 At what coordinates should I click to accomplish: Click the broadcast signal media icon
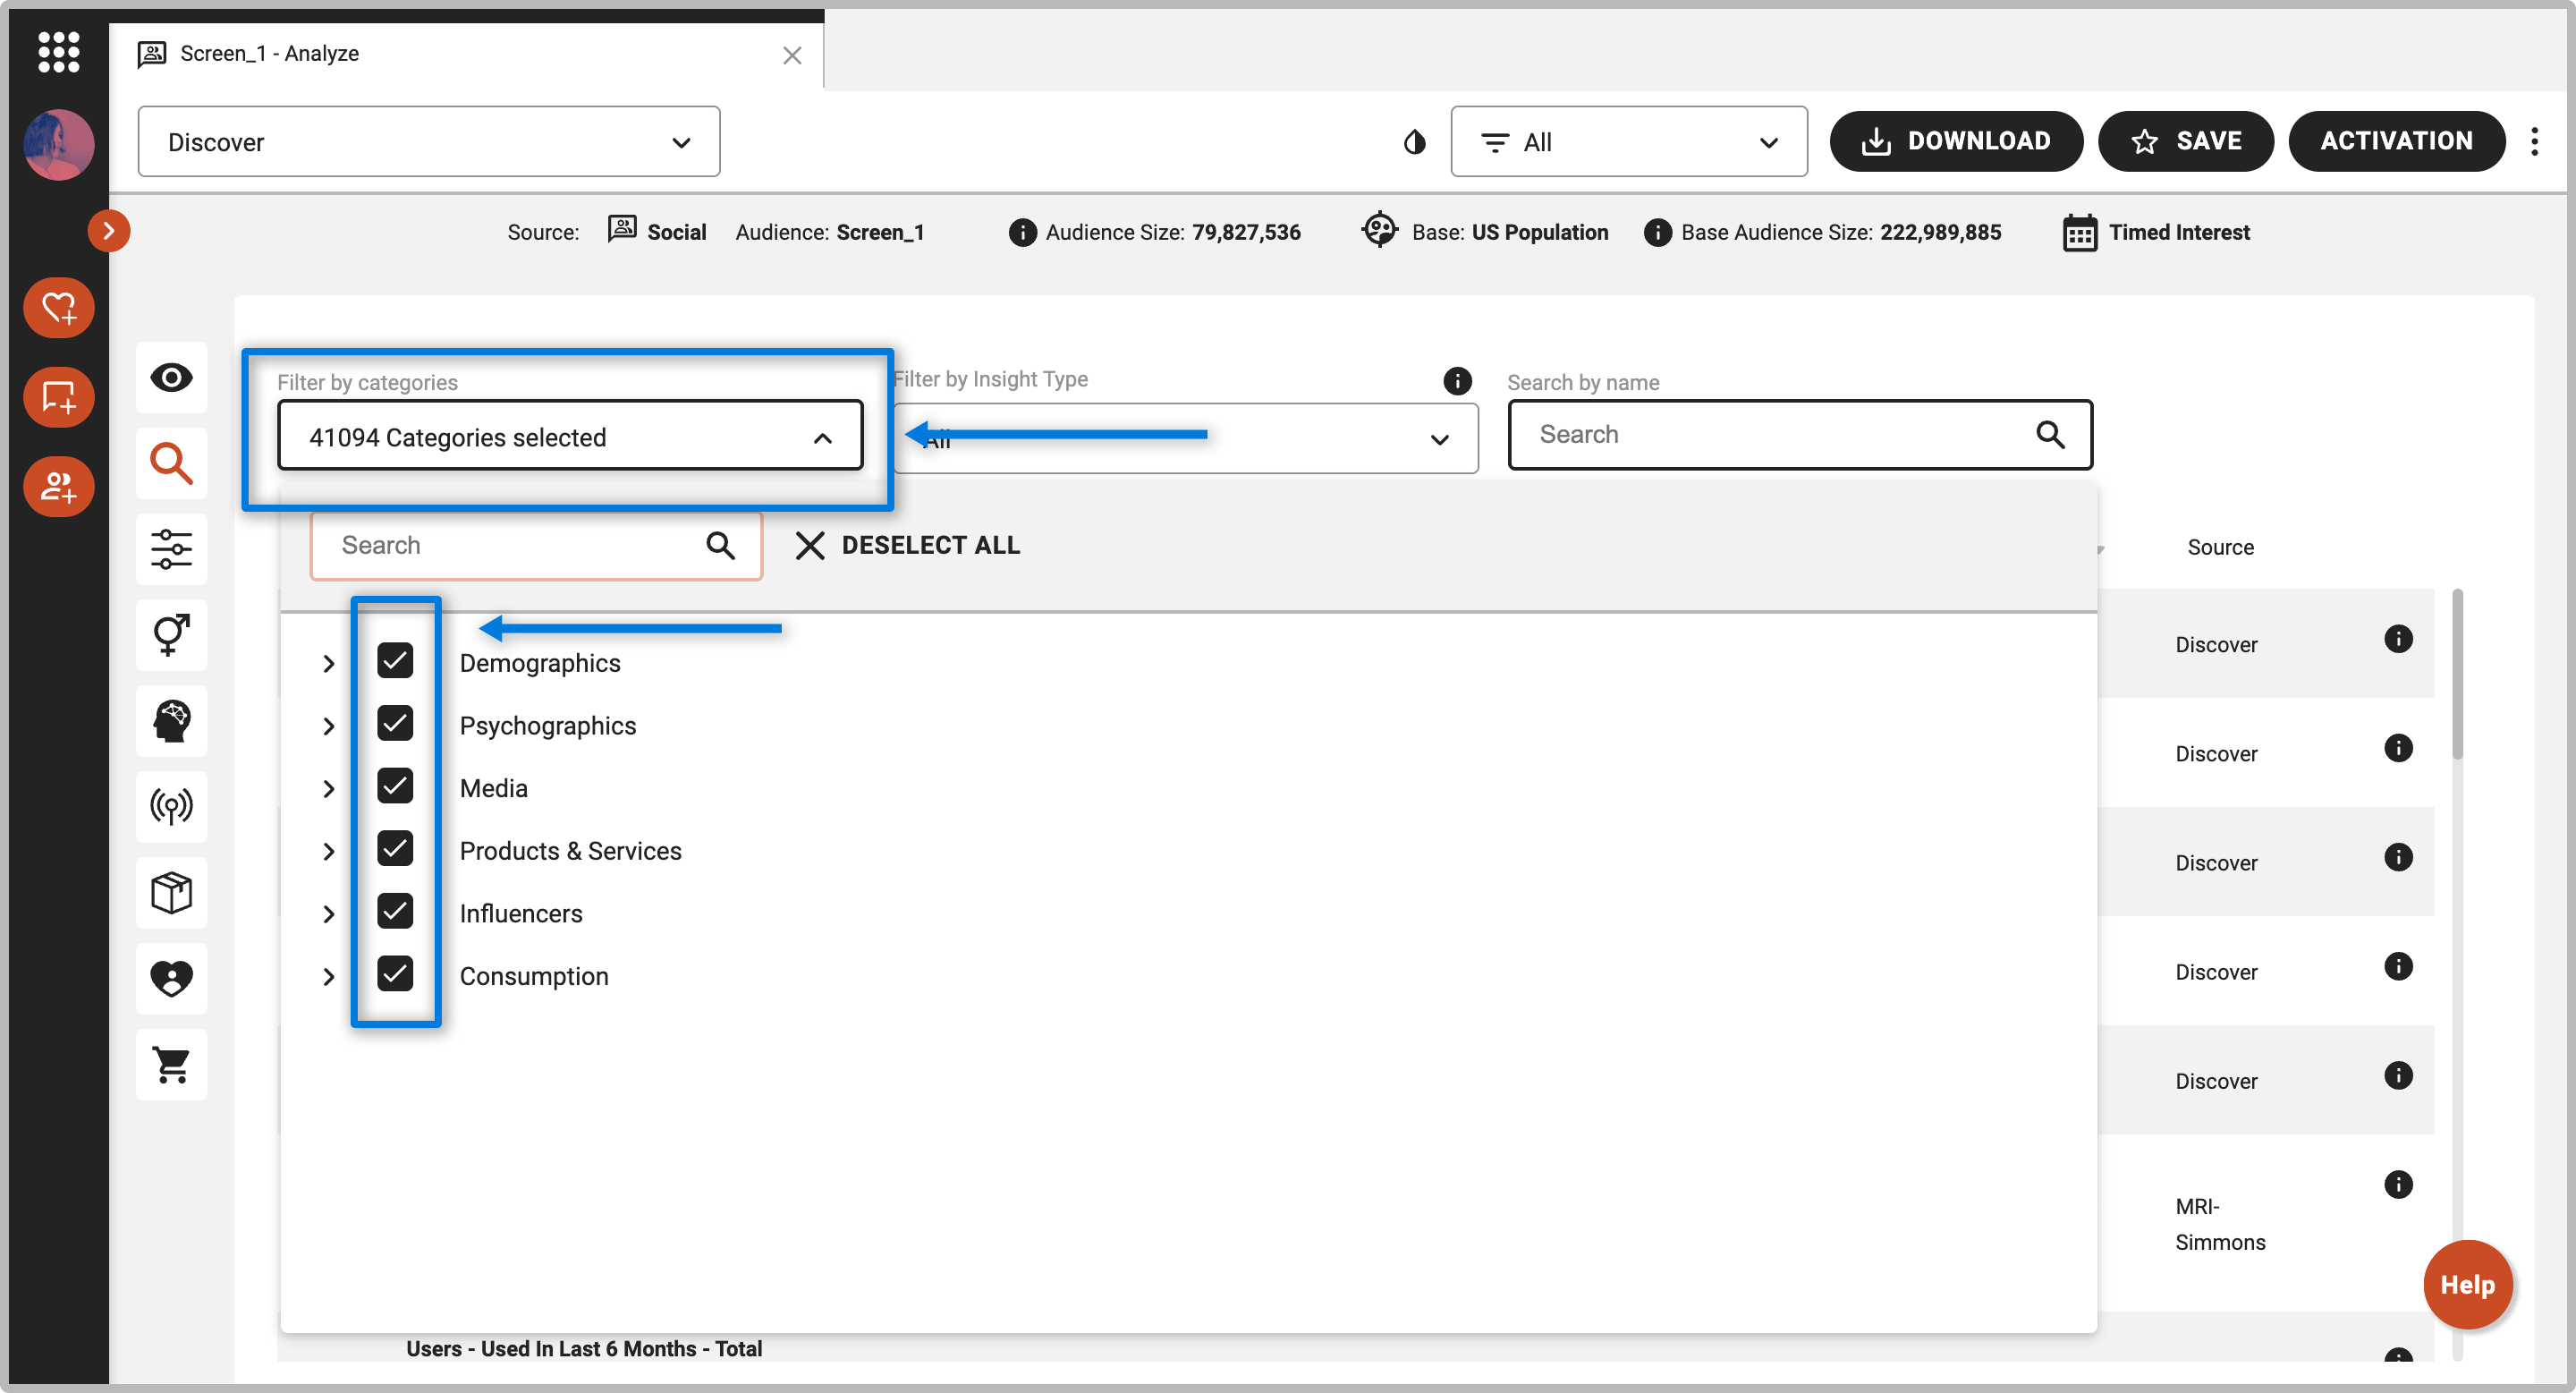tap(171, 805)
